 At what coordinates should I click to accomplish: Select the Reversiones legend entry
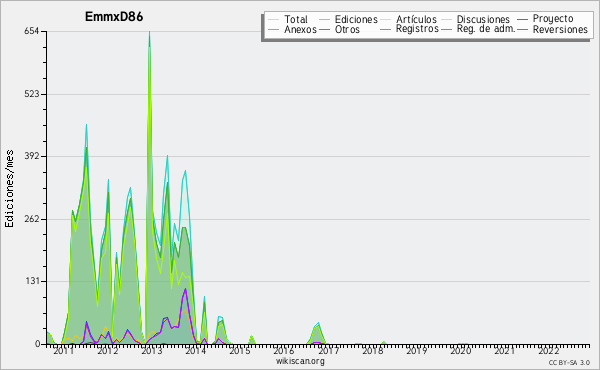tap(552, 29)
